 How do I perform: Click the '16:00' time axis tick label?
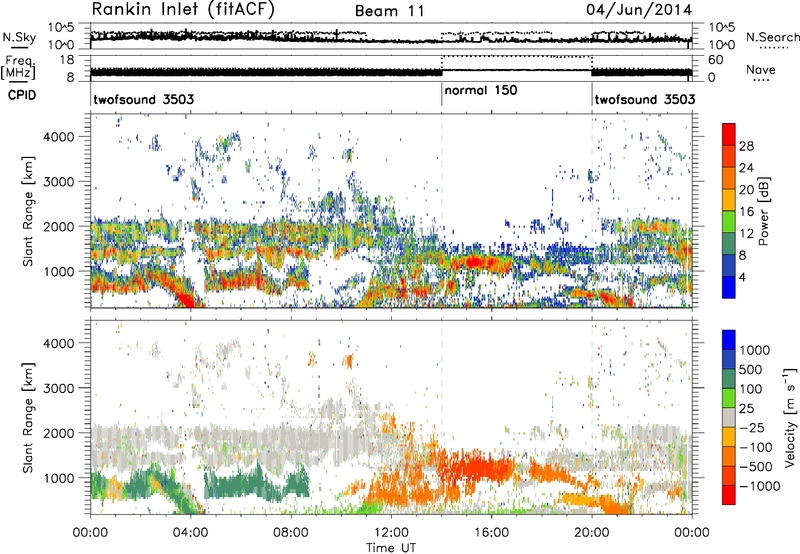click(491, 533)
